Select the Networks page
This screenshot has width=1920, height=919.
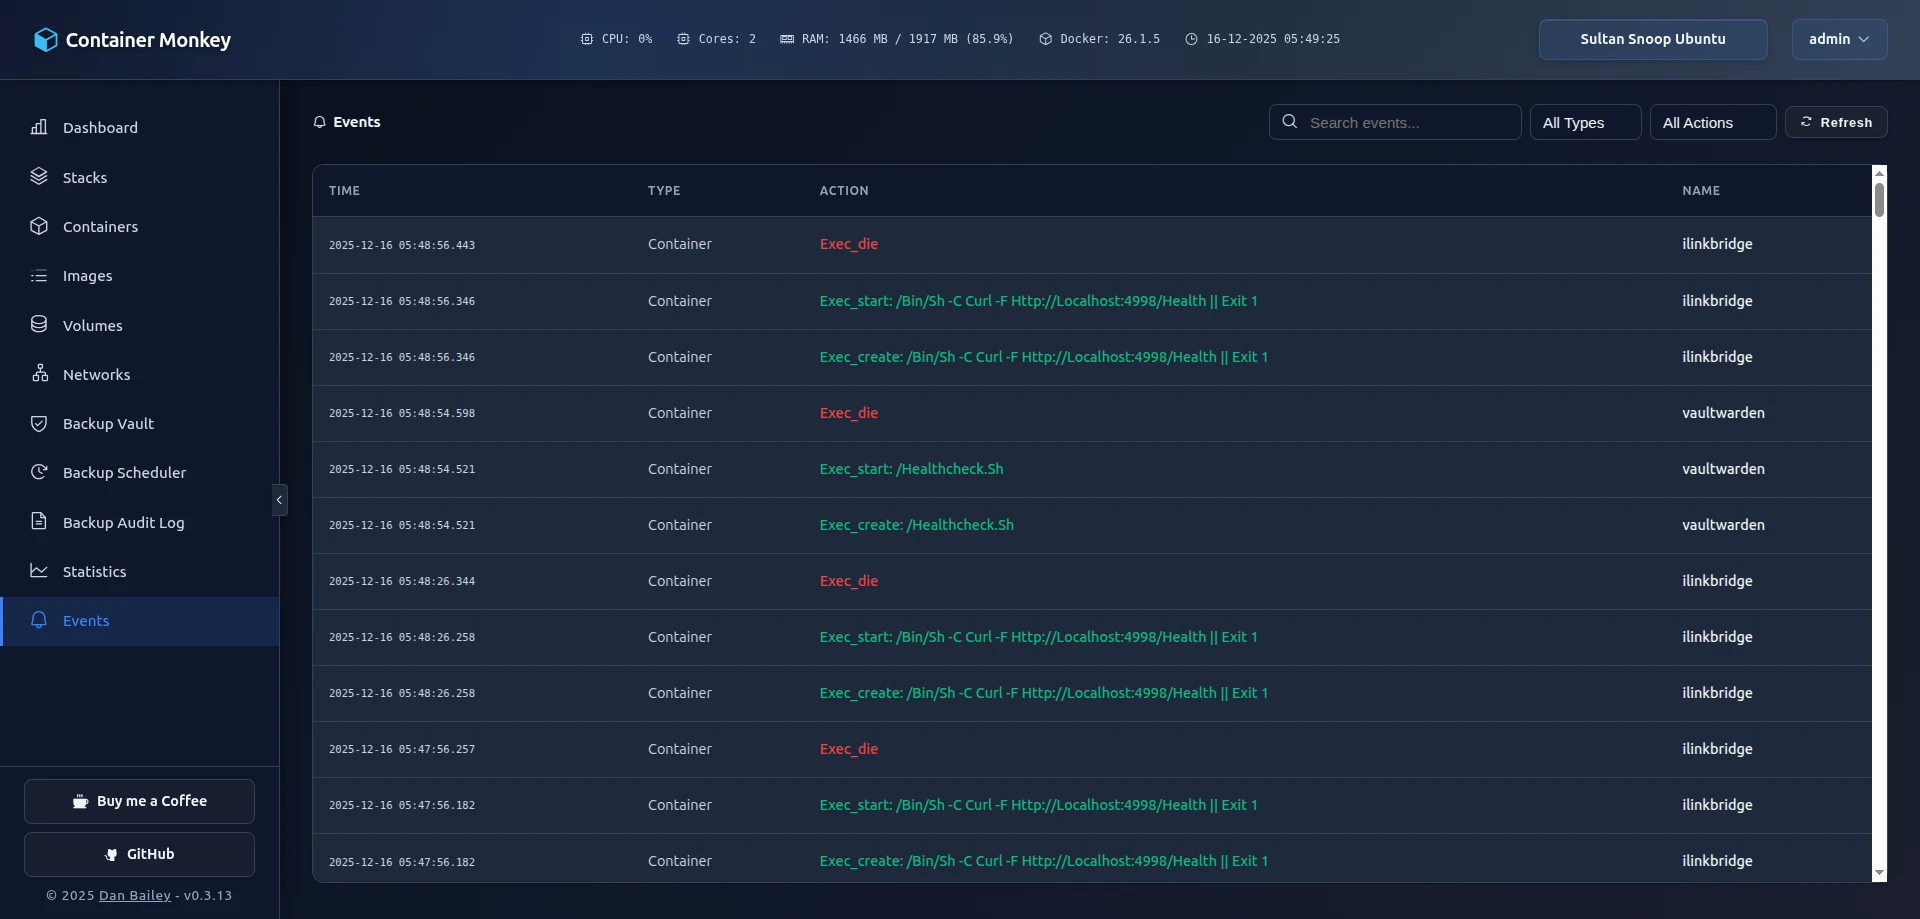point(97,374)
